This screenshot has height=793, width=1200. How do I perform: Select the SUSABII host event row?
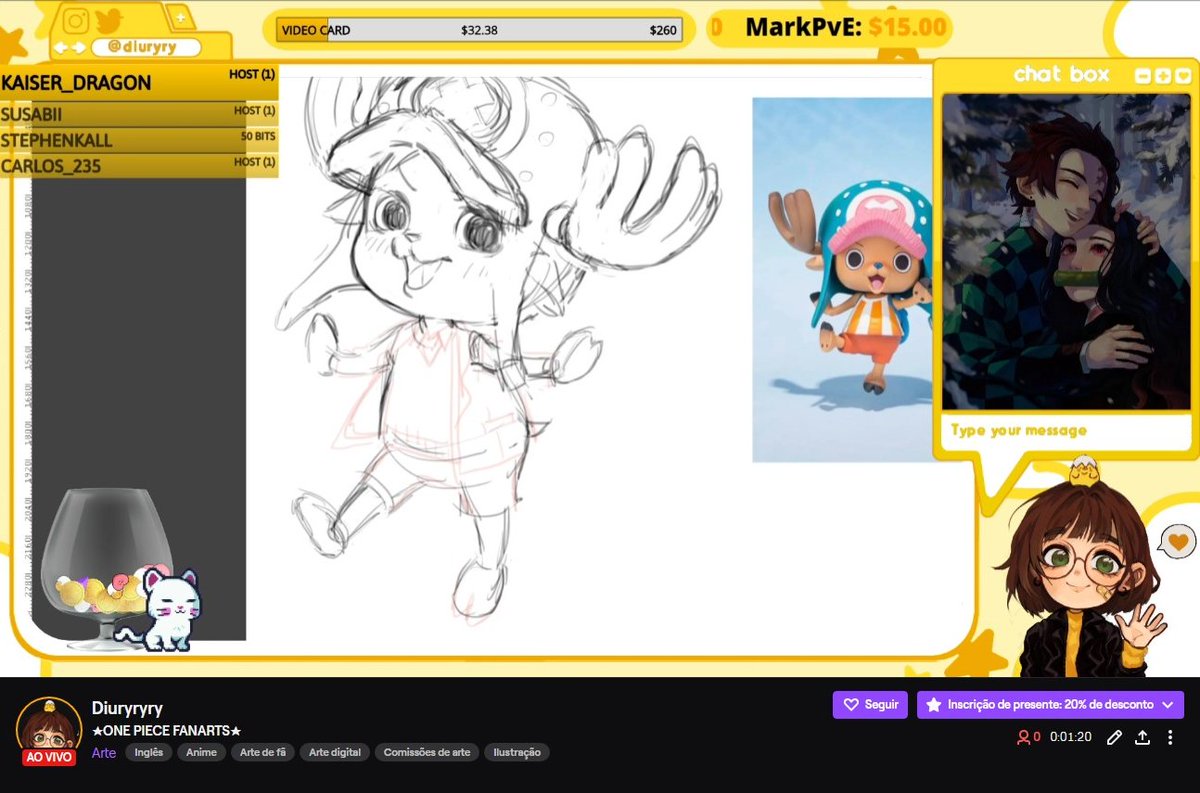[x=139, y=114]
